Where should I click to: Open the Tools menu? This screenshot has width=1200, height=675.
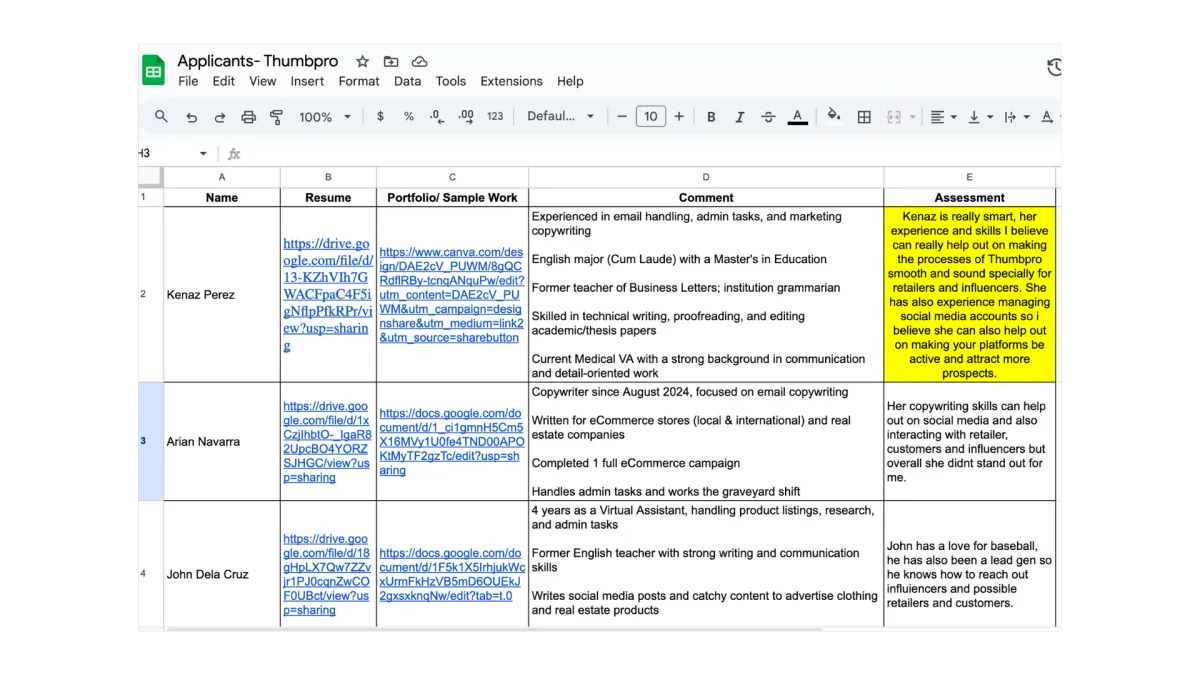(451, 81)
